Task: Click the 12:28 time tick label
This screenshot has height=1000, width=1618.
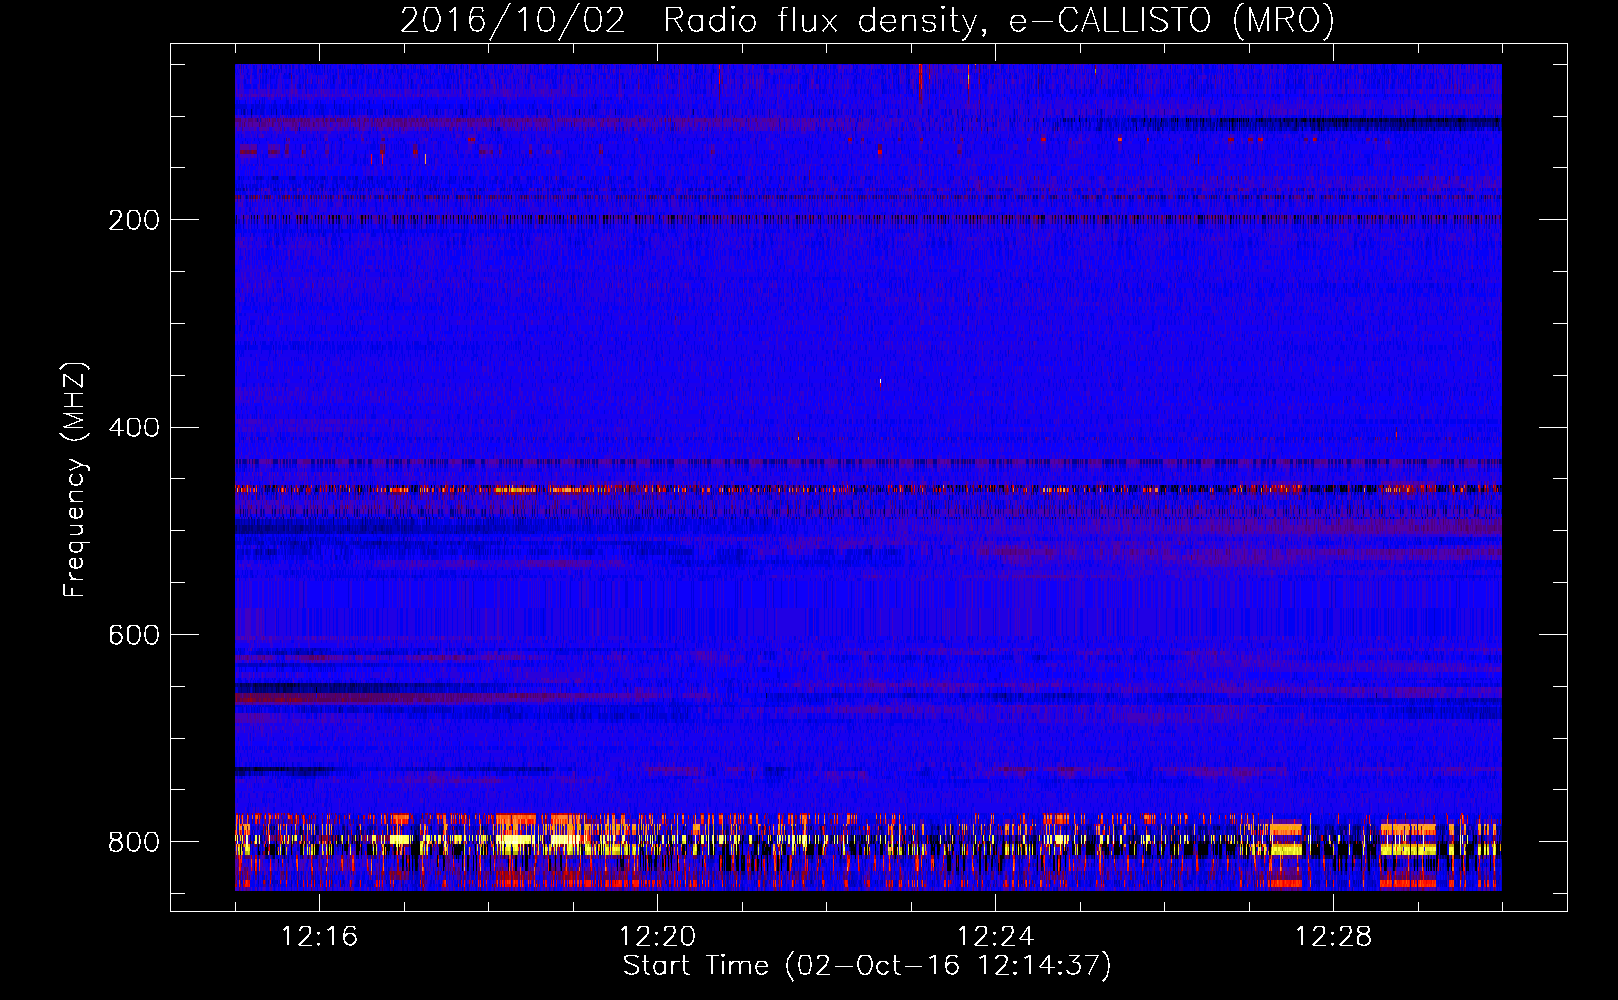Action: 1333,937
